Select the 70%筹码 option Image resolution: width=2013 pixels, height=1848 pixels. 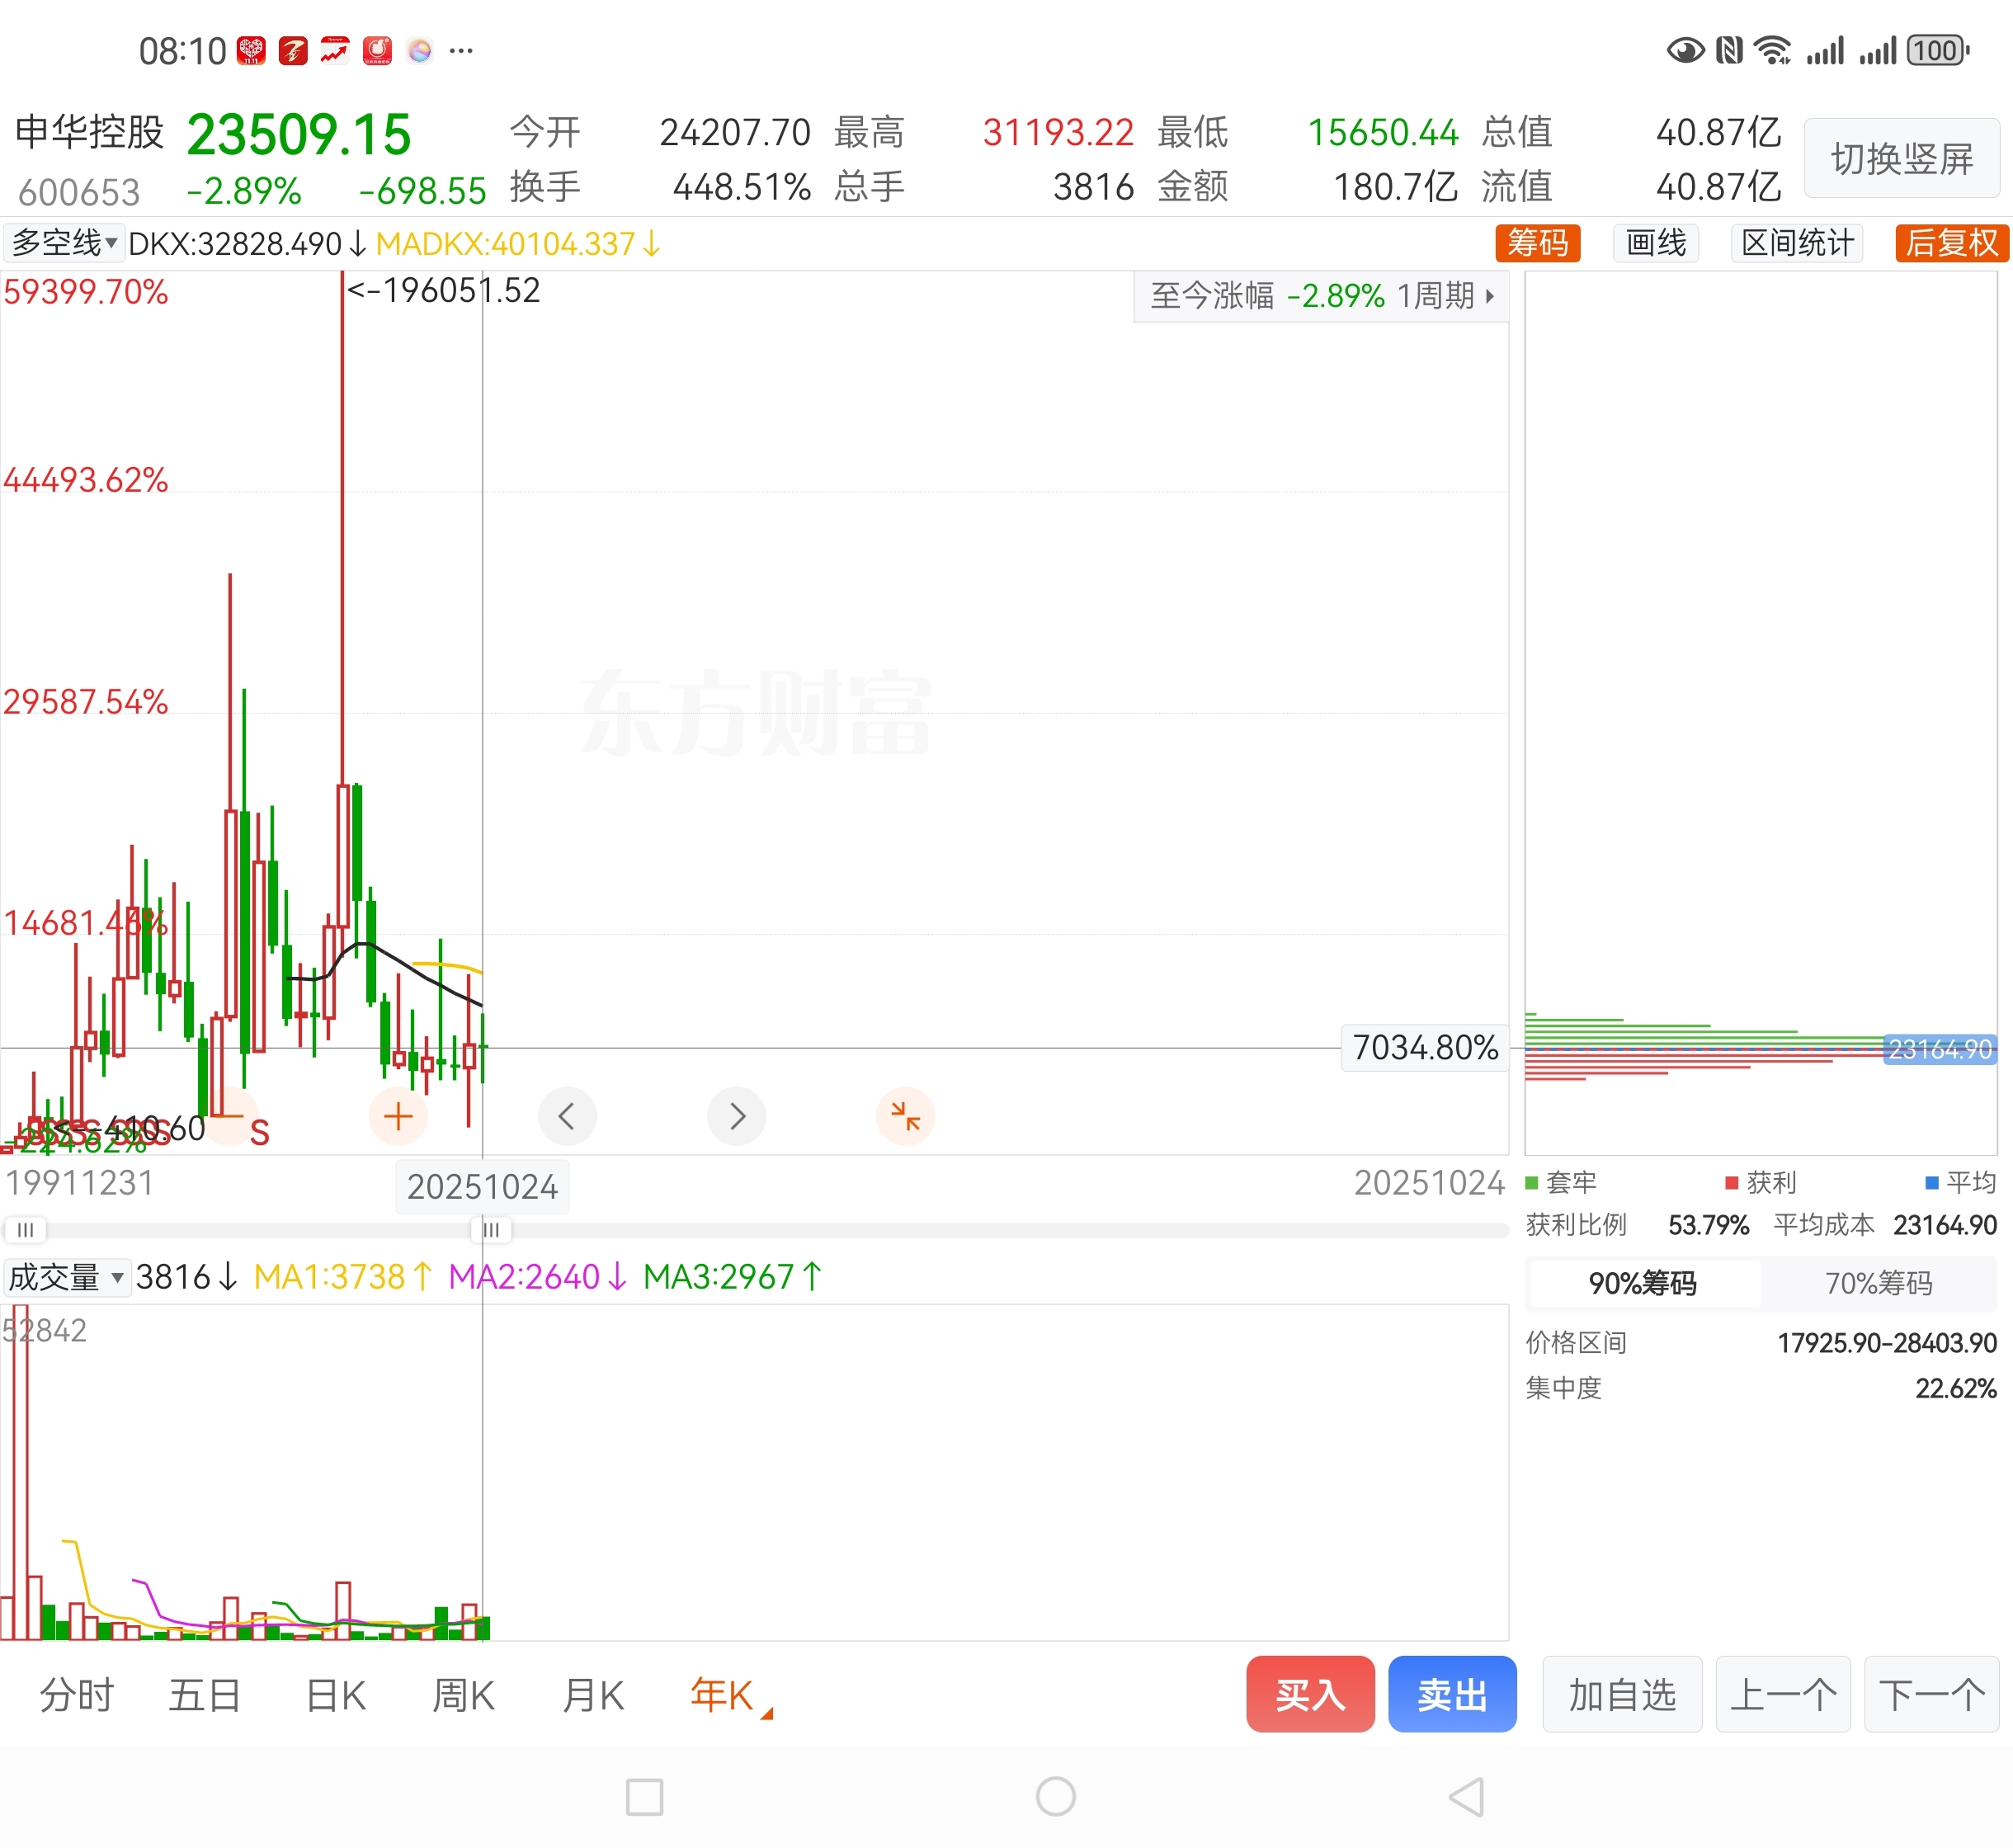click(1878, 1283)
